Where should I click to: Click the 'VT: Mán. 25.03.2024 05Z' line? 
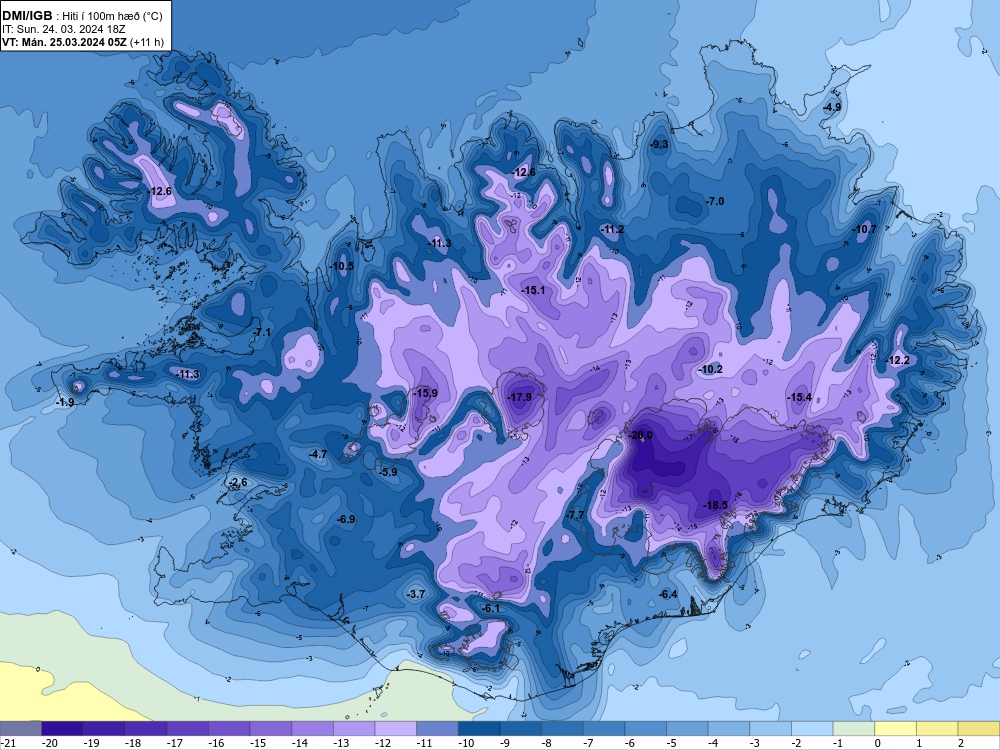(x=65, y=43)
